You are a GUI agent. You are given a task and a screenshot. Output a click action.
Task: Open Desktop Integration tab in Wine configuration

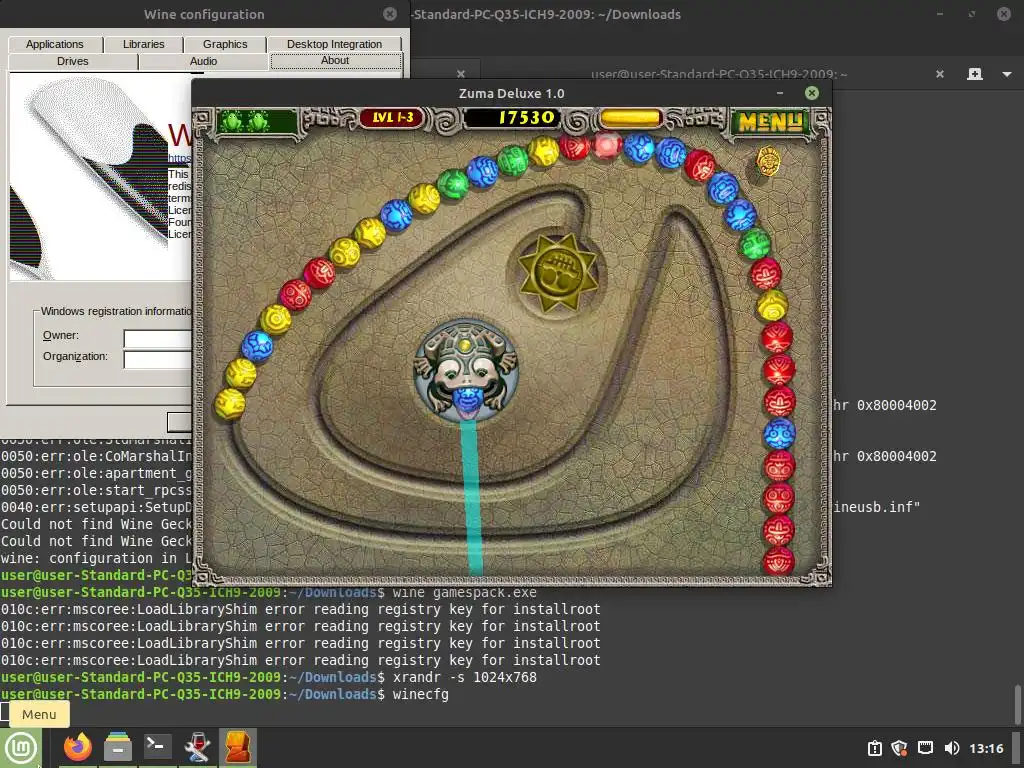tap(334, 44)
